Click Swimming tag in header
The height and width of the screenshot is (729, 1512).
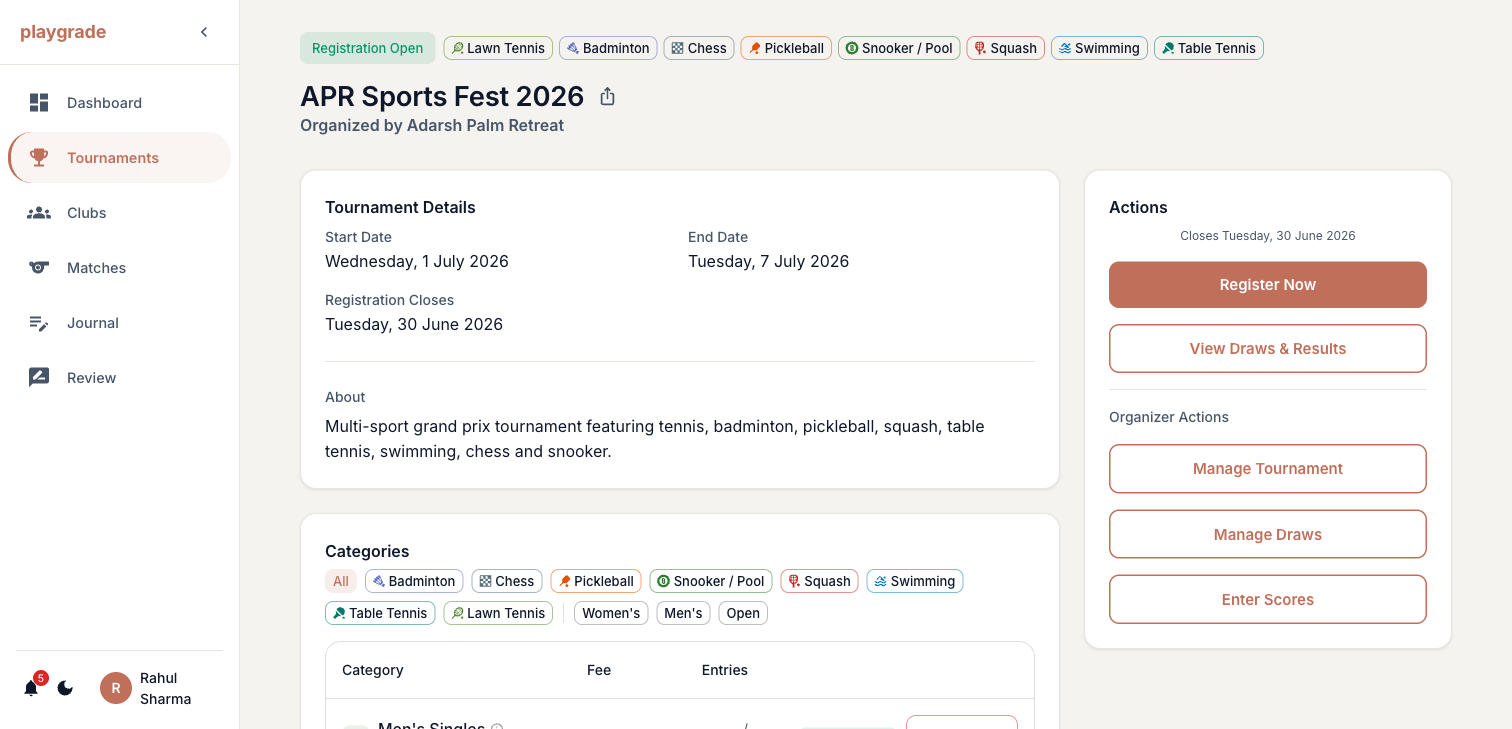click(1099, 48)
